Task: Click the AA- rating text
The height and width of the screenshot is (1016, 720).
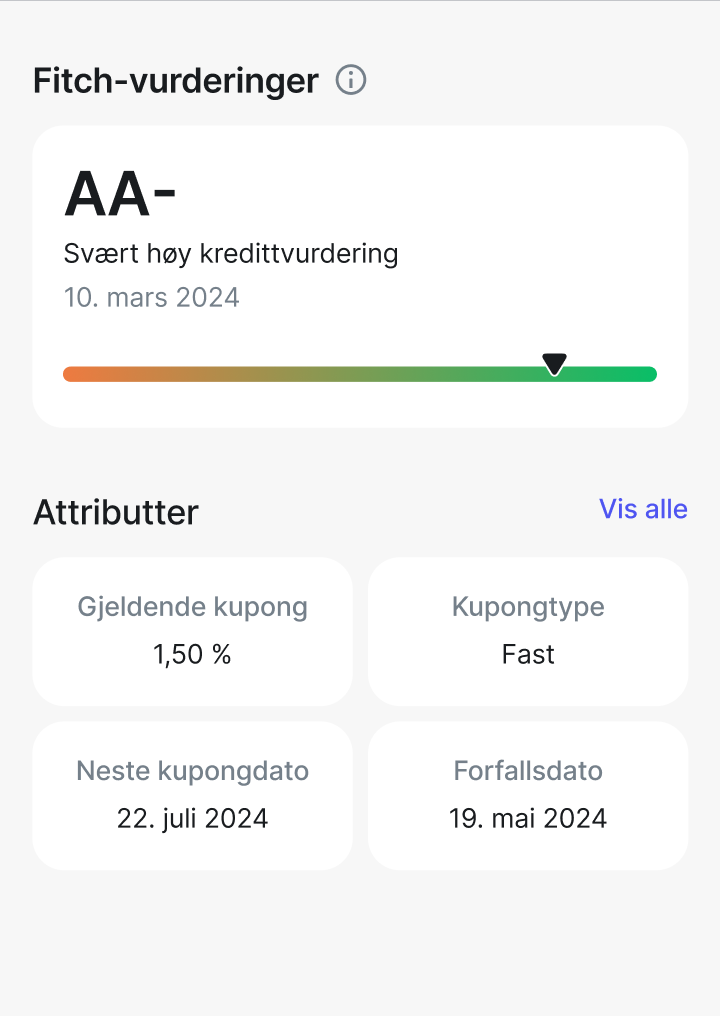Action: point(120,194)
